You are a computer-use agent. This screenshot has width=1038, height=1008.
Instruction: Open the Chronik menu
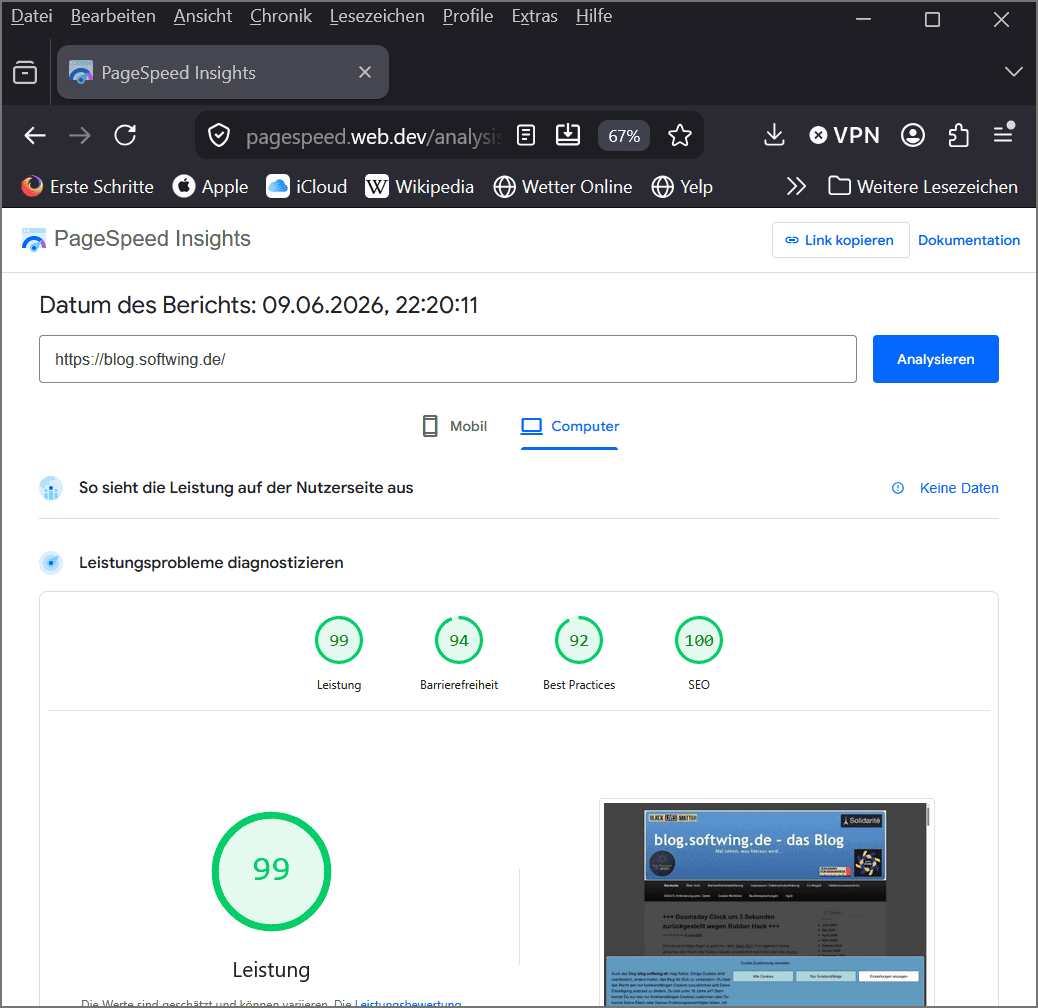click(x=281, y=16)
